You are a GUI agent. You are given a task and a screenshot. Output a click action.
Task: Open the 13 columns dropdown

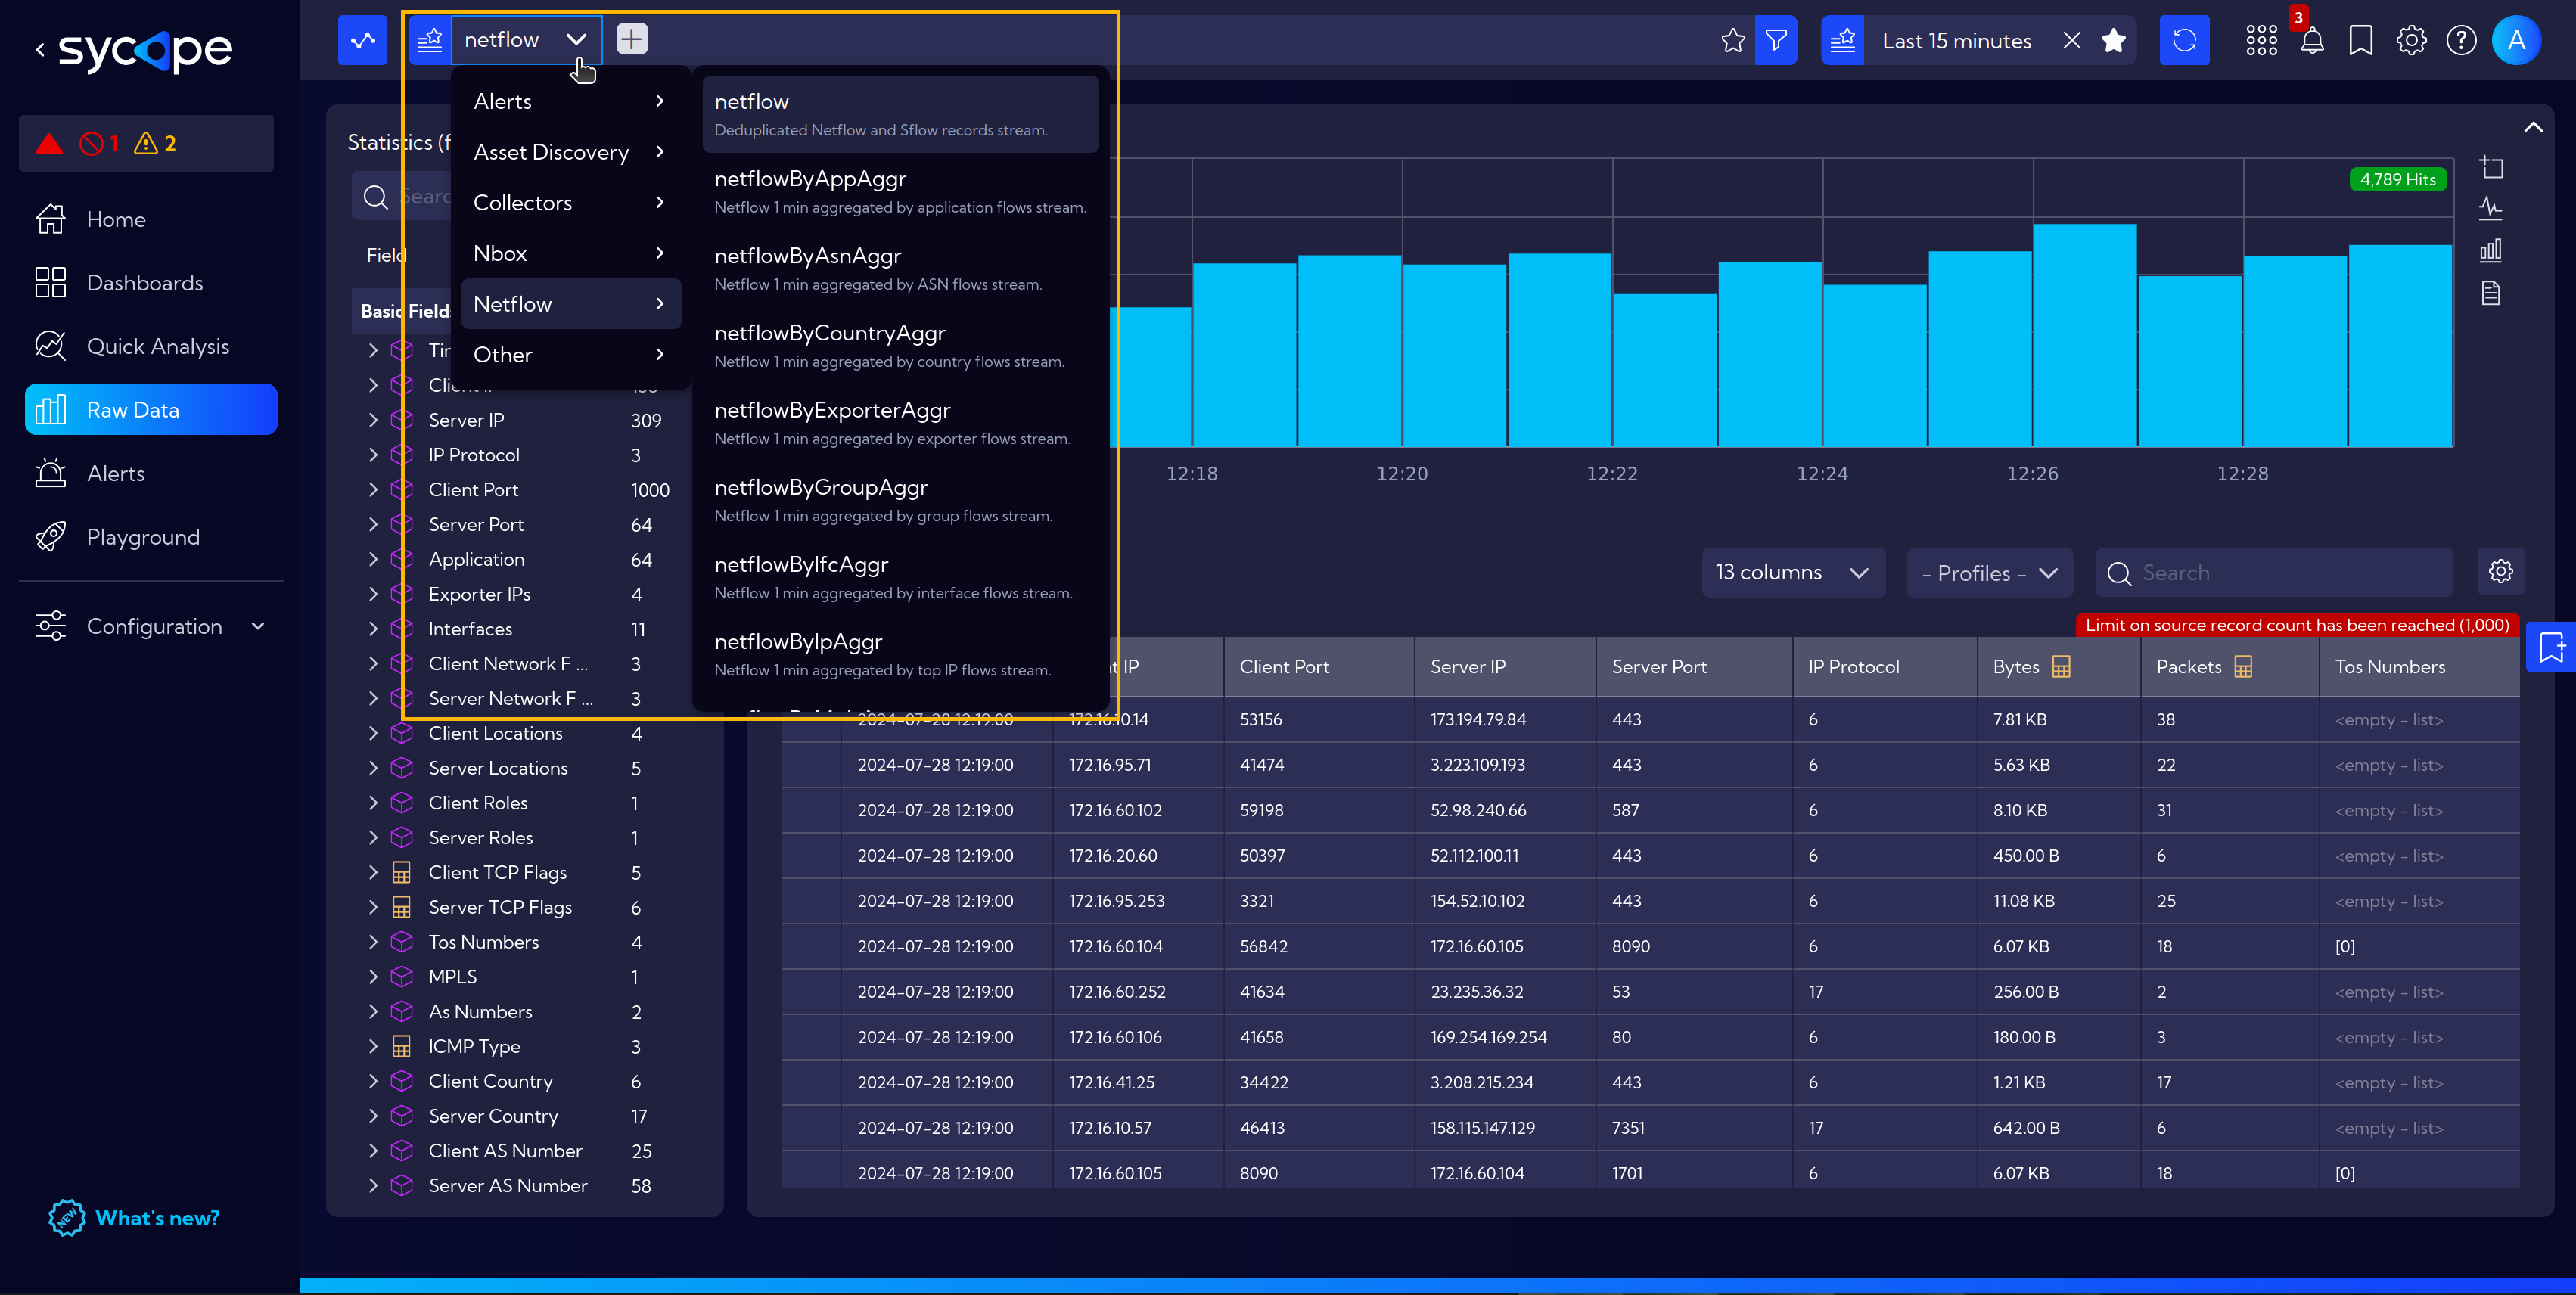point(1793,572)
